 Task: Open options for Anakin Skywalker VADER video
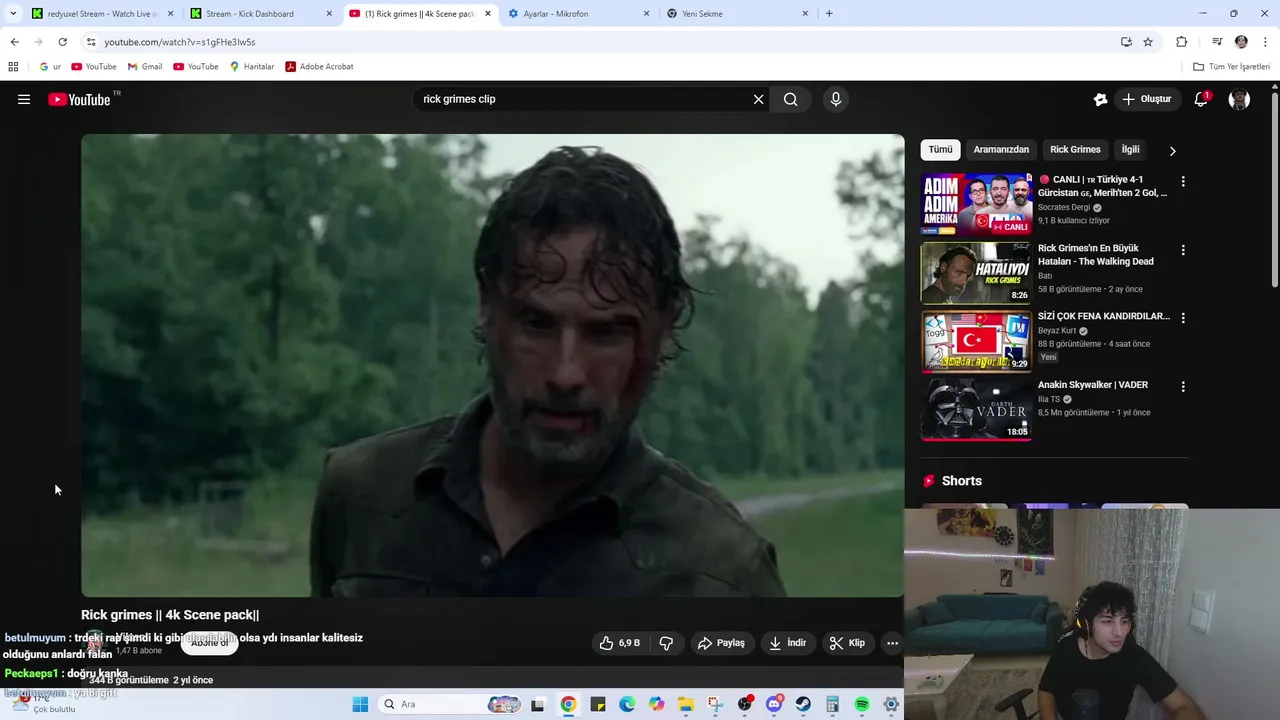point(1183,386)
